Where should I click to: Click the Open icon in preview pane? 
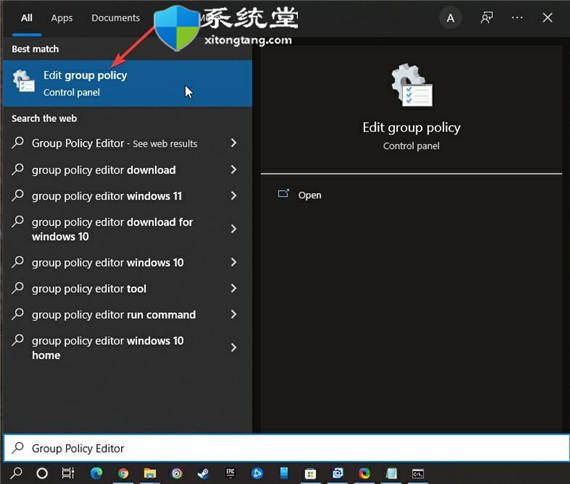[x=284, y=194]
